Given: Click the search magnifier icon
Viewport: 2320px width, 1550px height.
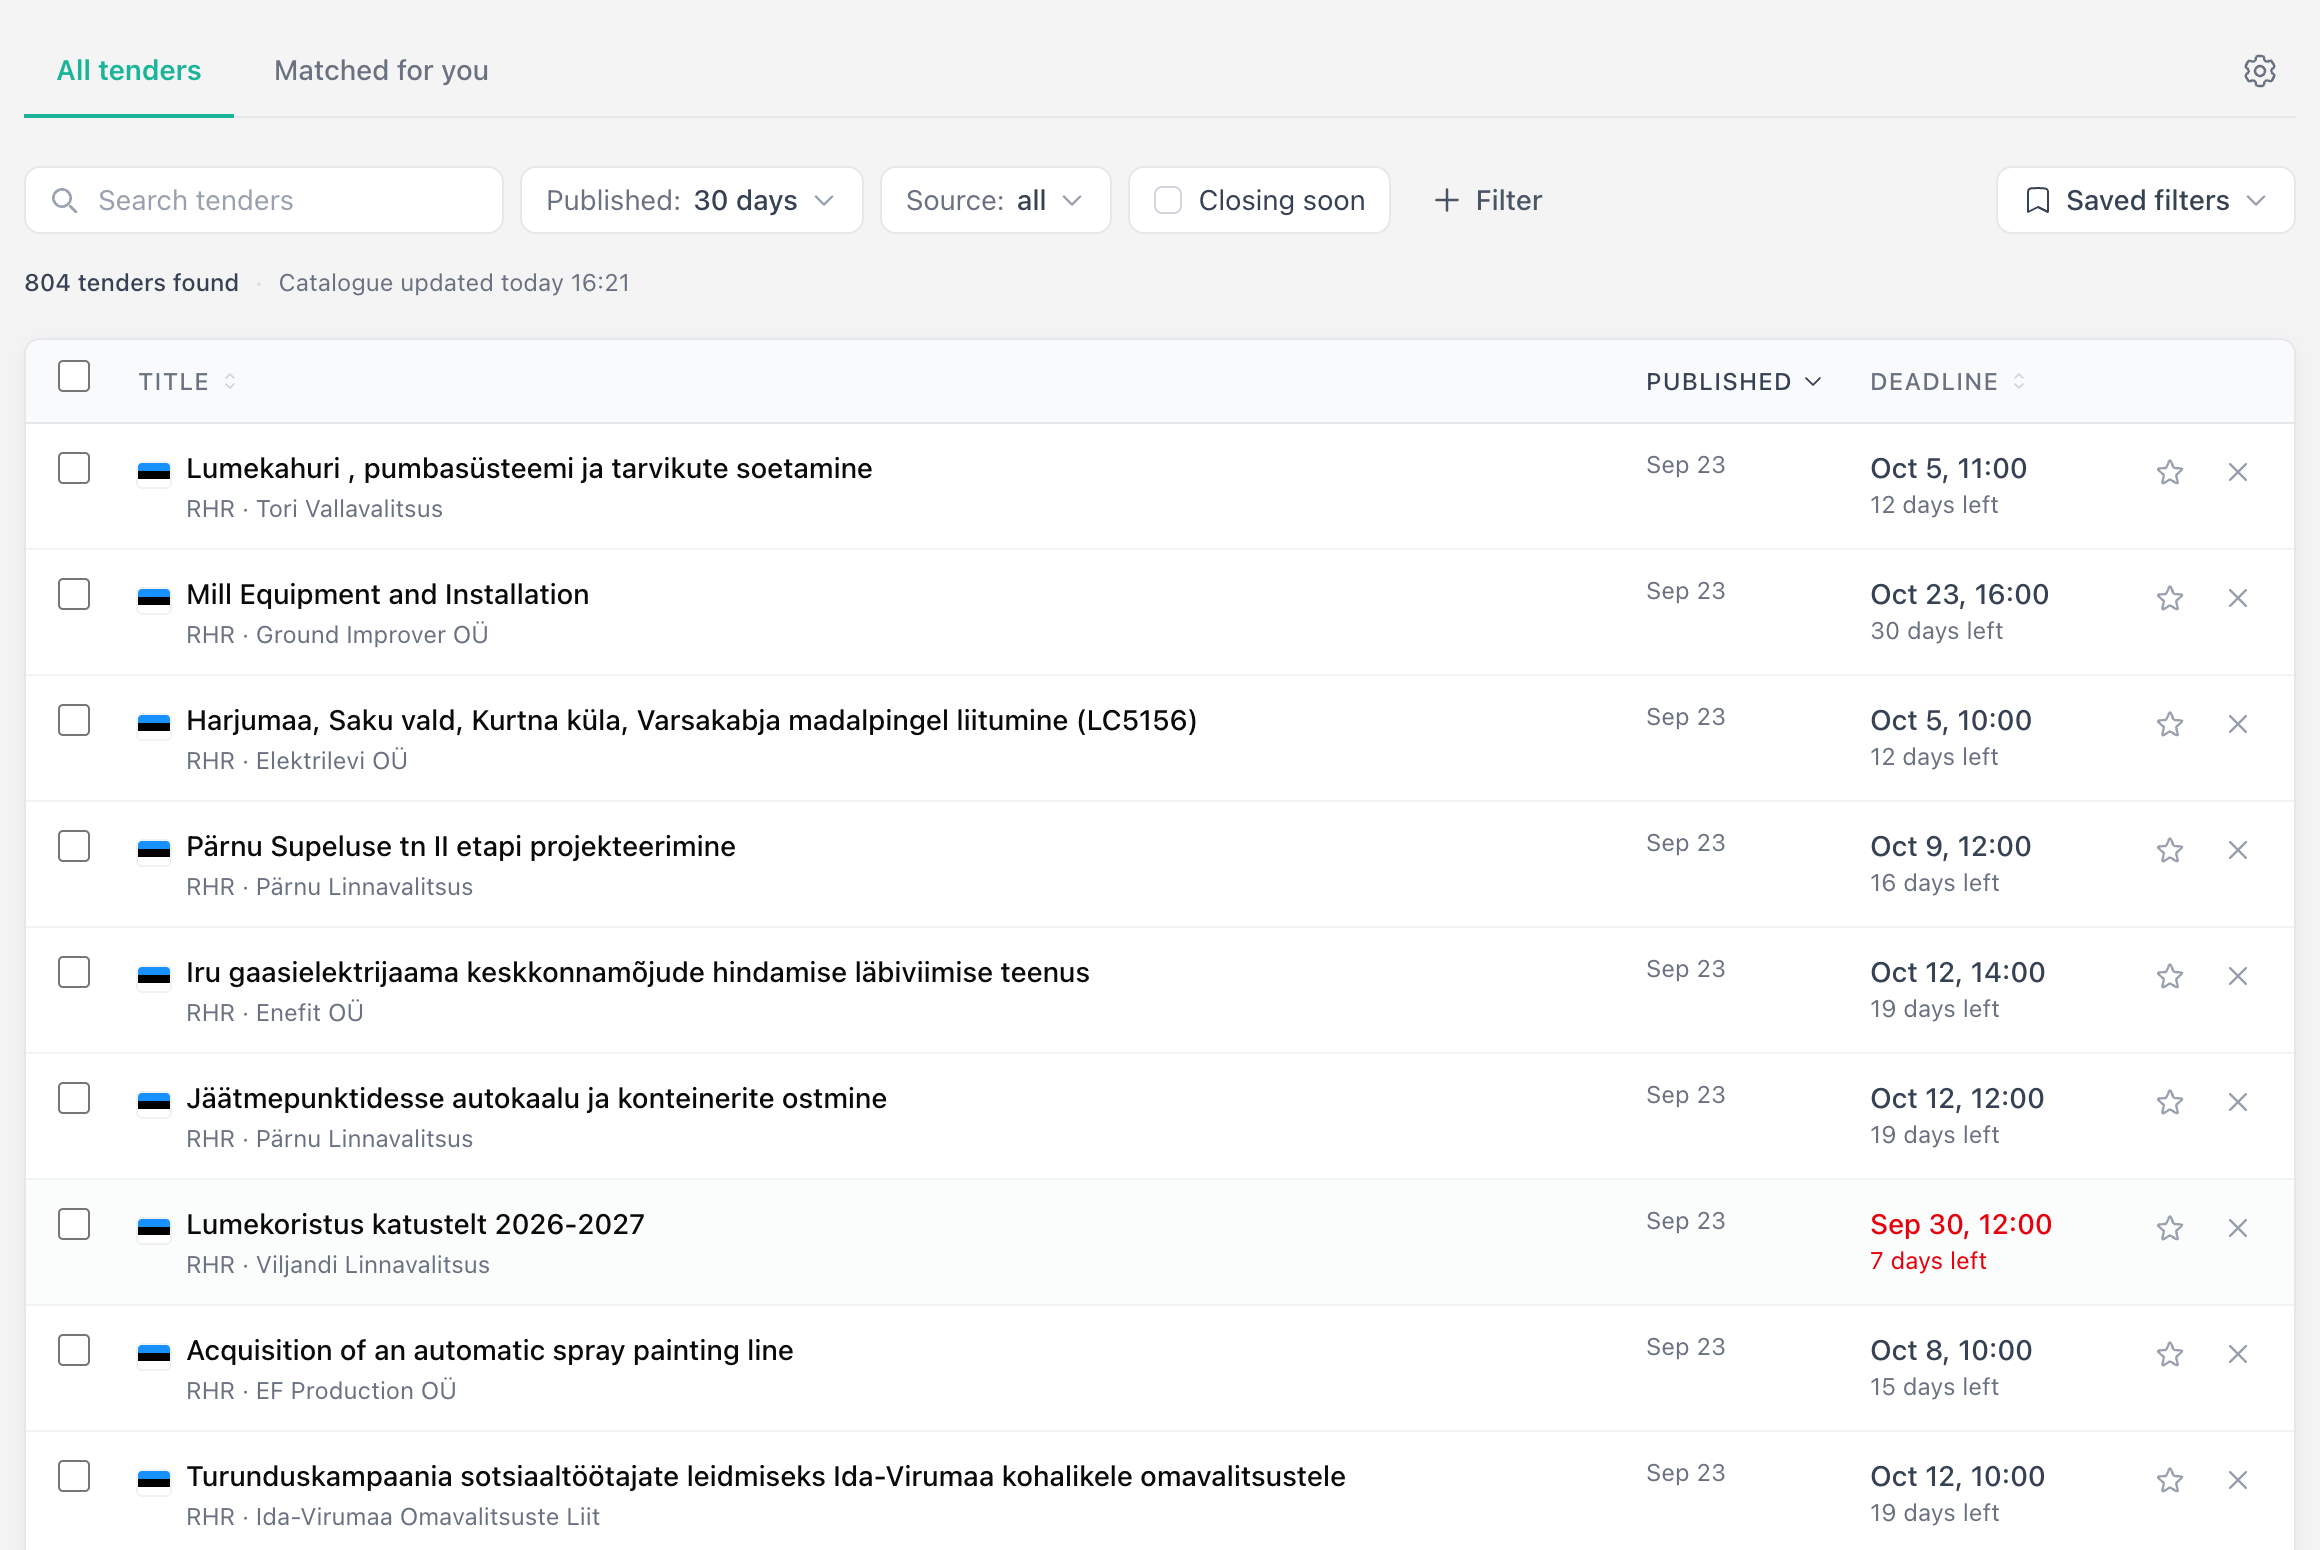Looking at the screenshot, I should click(64, 201).
